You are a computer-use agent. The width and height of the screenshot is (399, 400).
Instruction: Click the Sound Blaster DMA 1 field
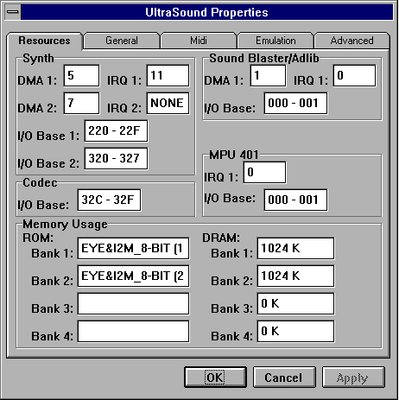point(268,76)
